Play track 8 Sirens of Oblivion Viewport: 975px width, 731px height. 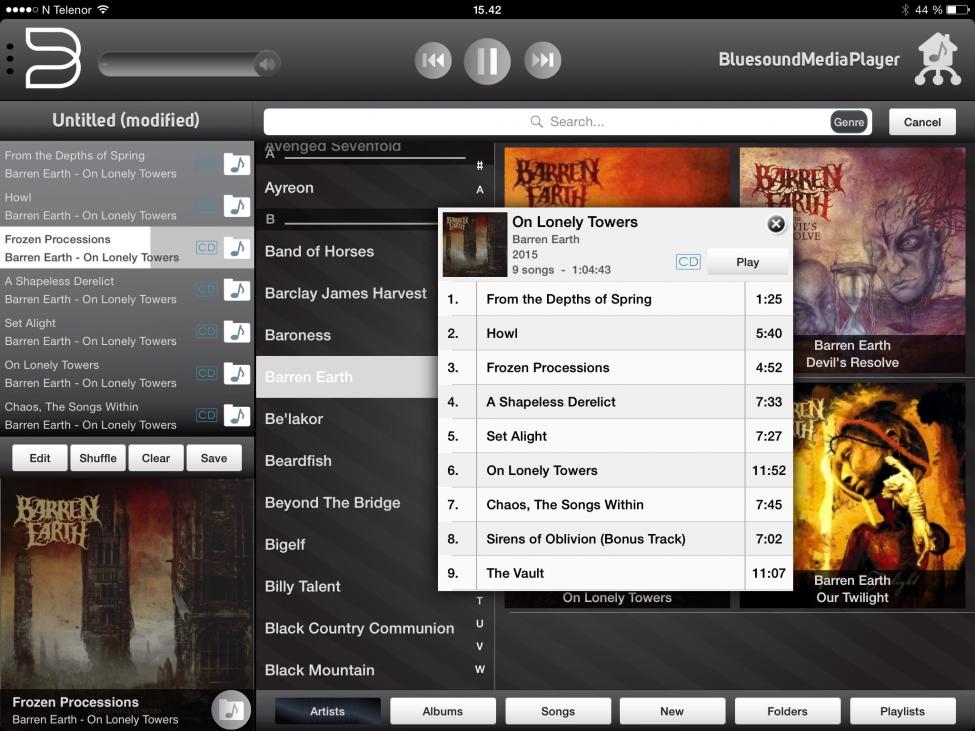[x=615, y=539]
